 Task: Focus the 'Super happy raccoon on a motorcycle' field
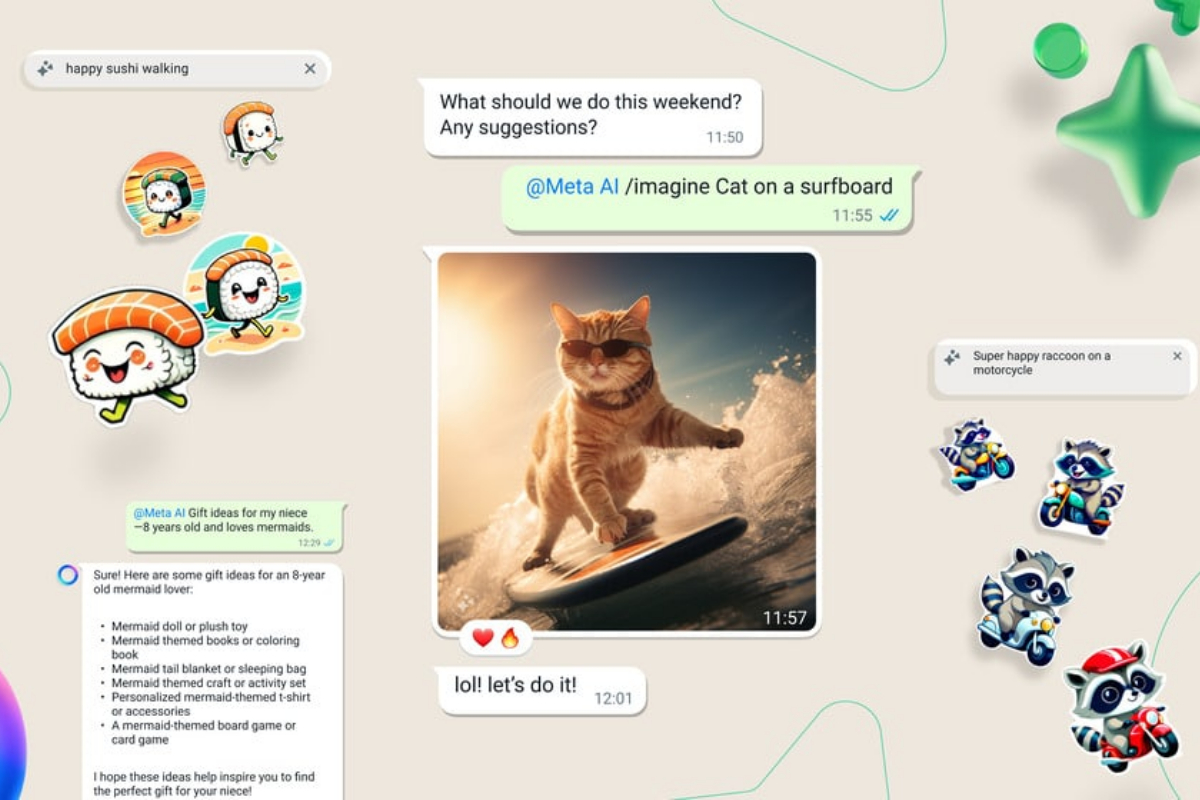1060,363
